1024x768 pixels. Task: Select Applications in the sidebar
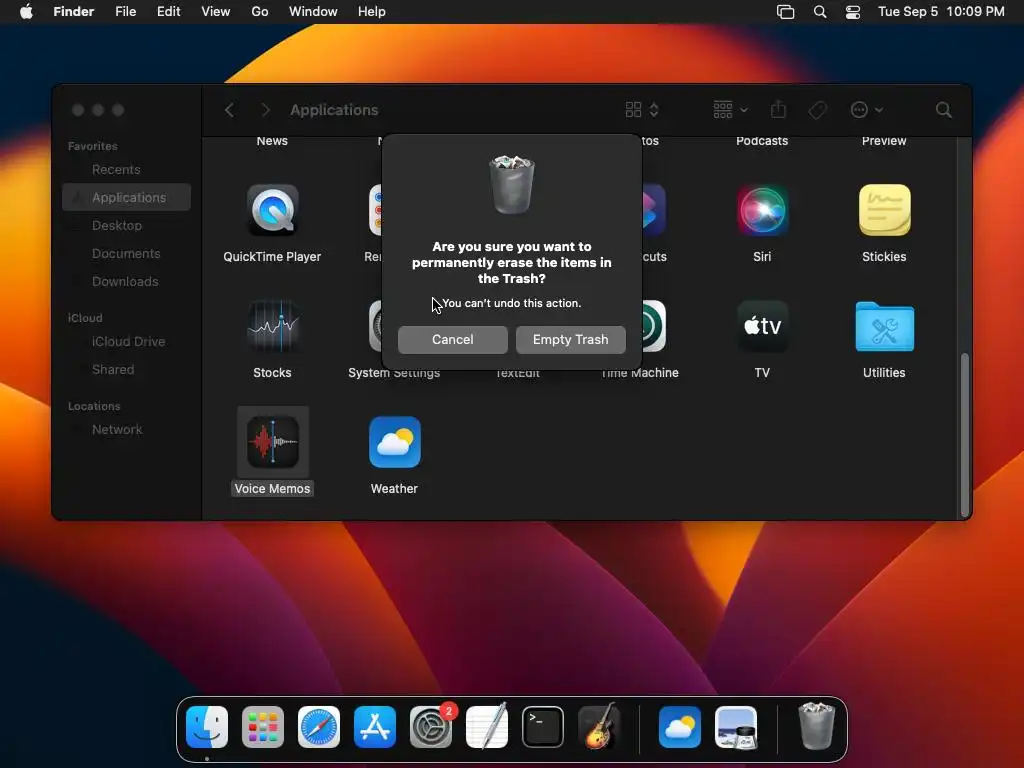click(127, 197)
